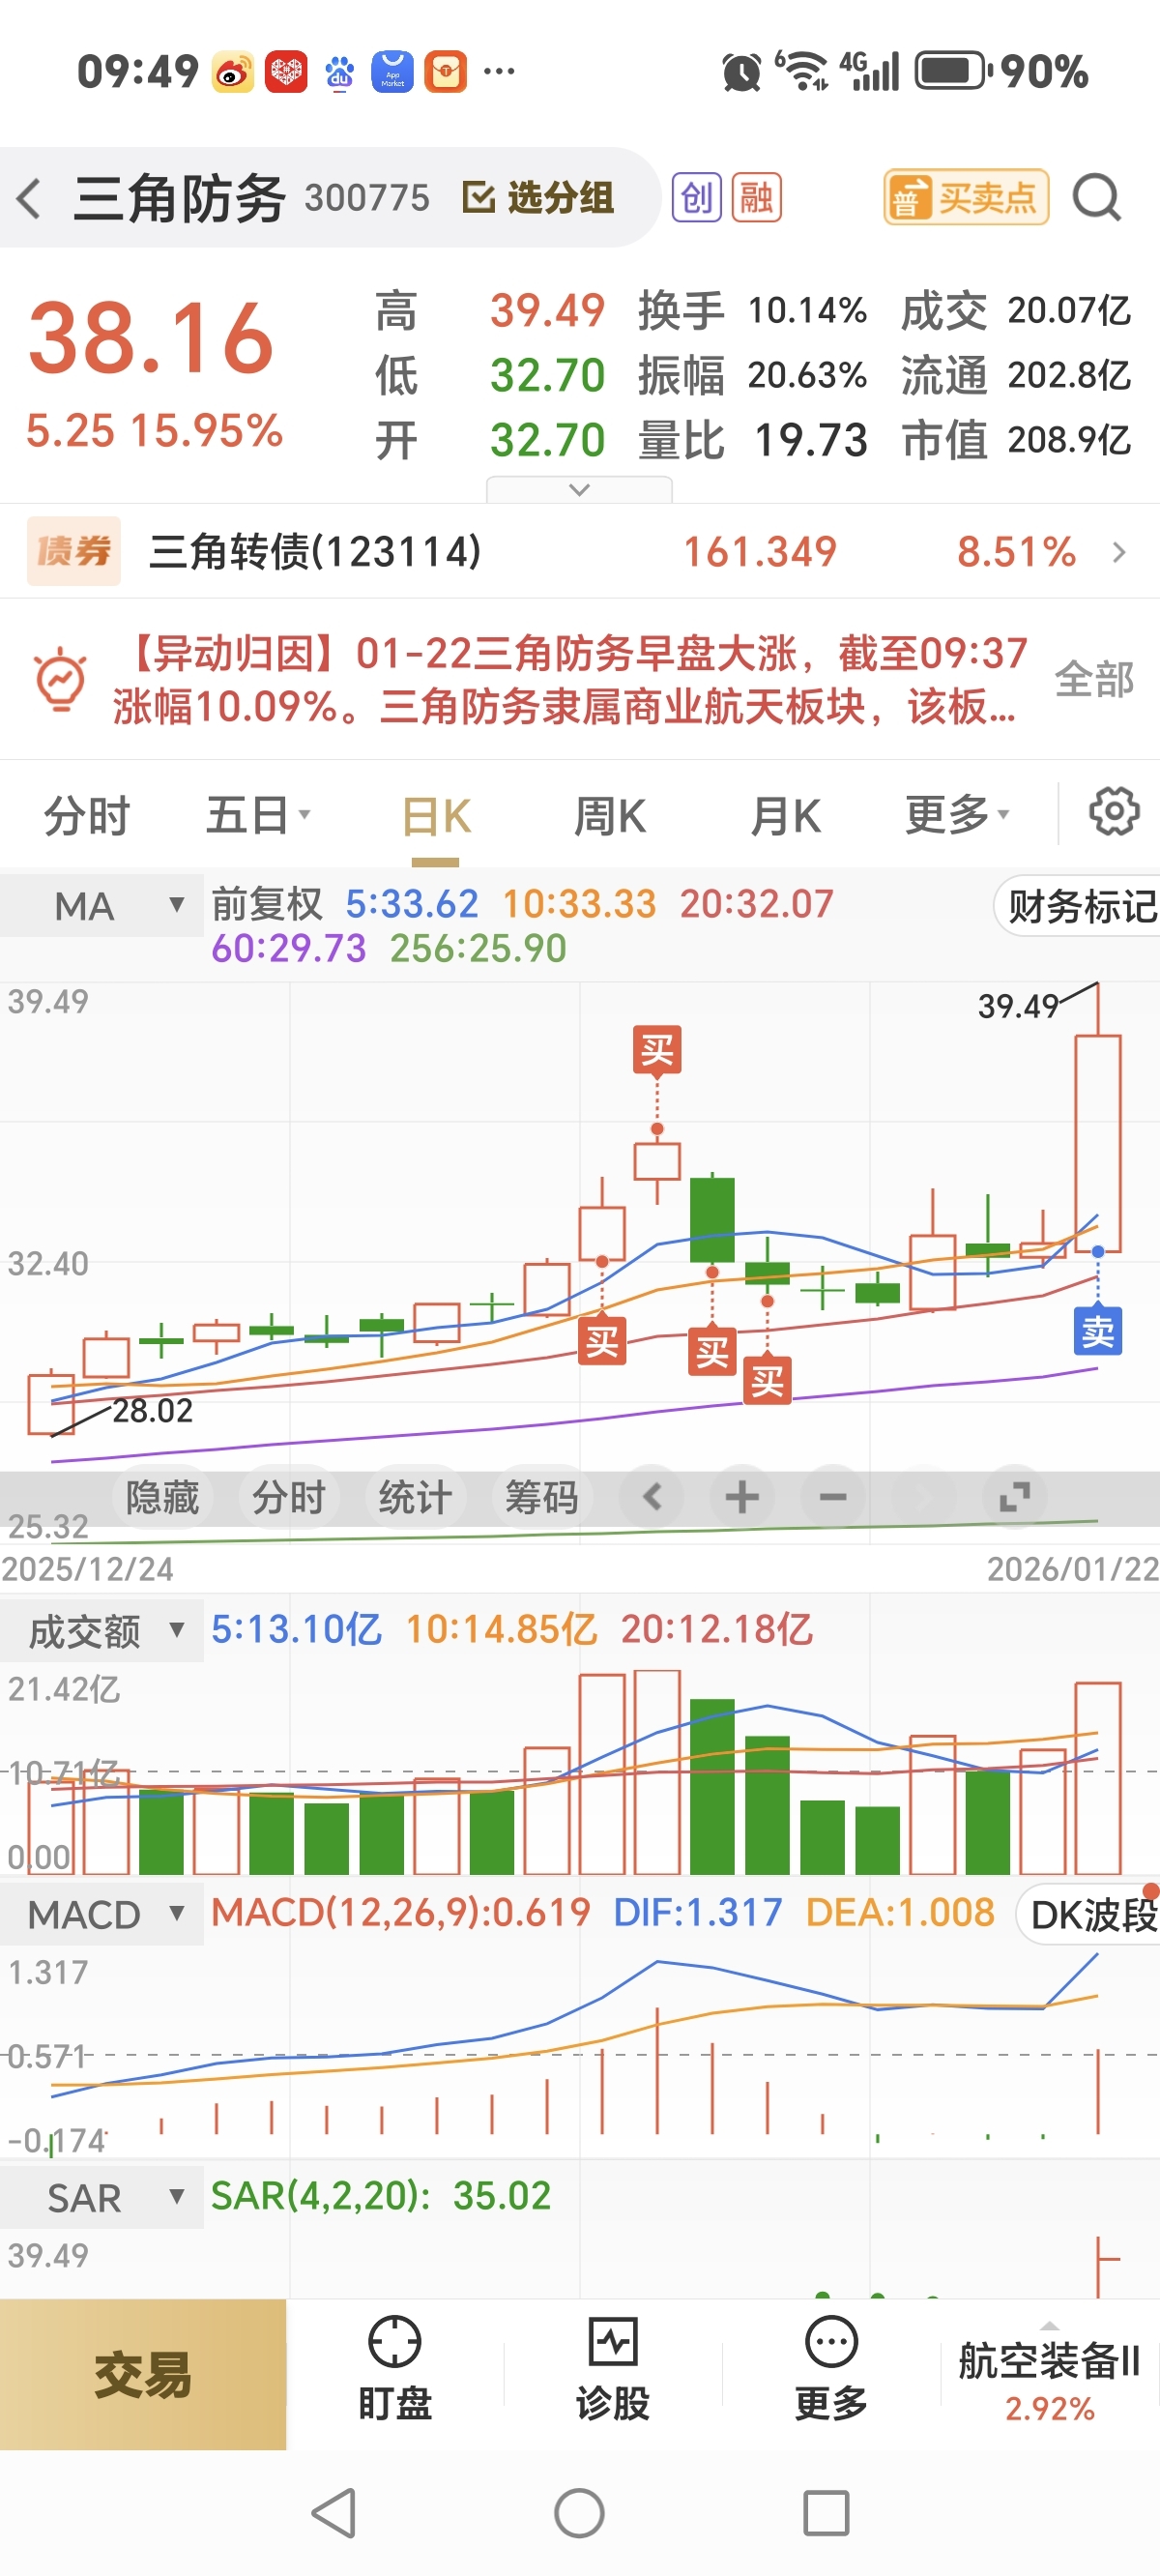
Task: Open chart settings gear icon
Action: tap(1113, 811)
